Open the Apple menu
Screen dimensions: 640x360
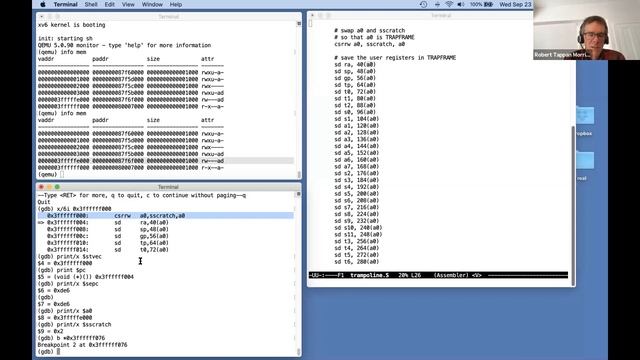tap(43, 4)
